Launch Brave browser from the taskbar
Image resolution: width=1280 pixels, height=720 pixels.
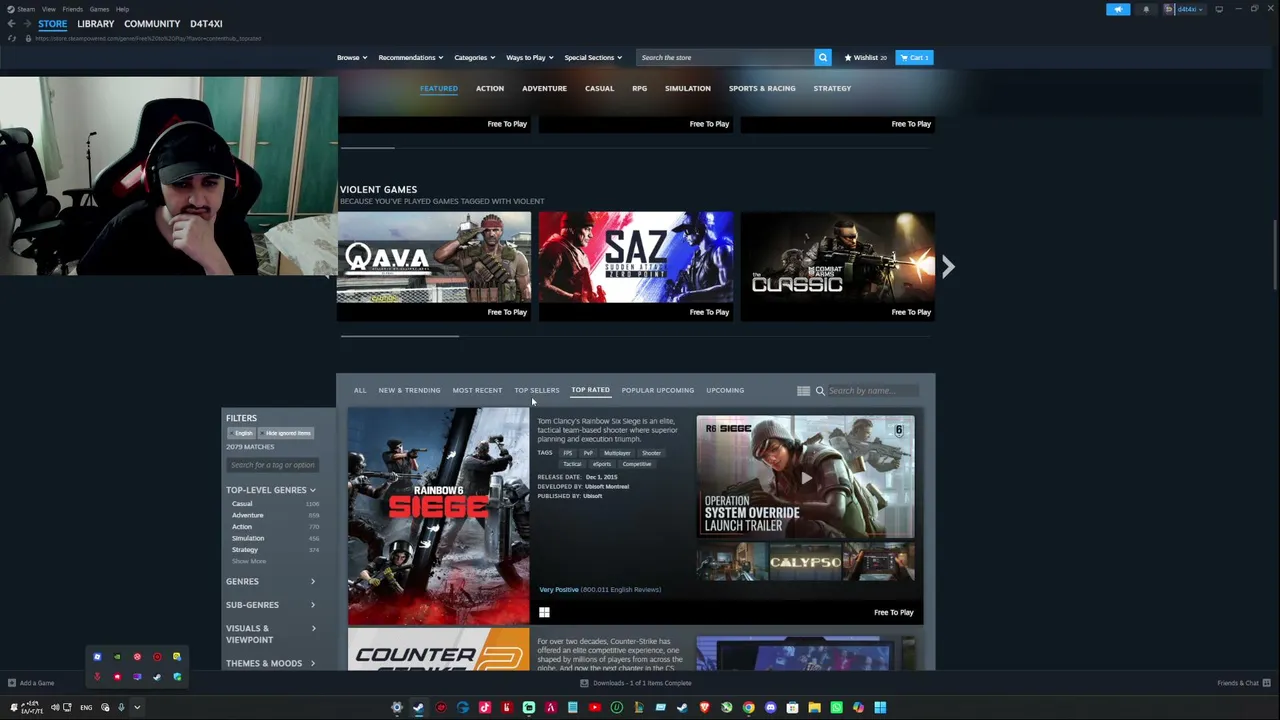(x=705, y=708)
